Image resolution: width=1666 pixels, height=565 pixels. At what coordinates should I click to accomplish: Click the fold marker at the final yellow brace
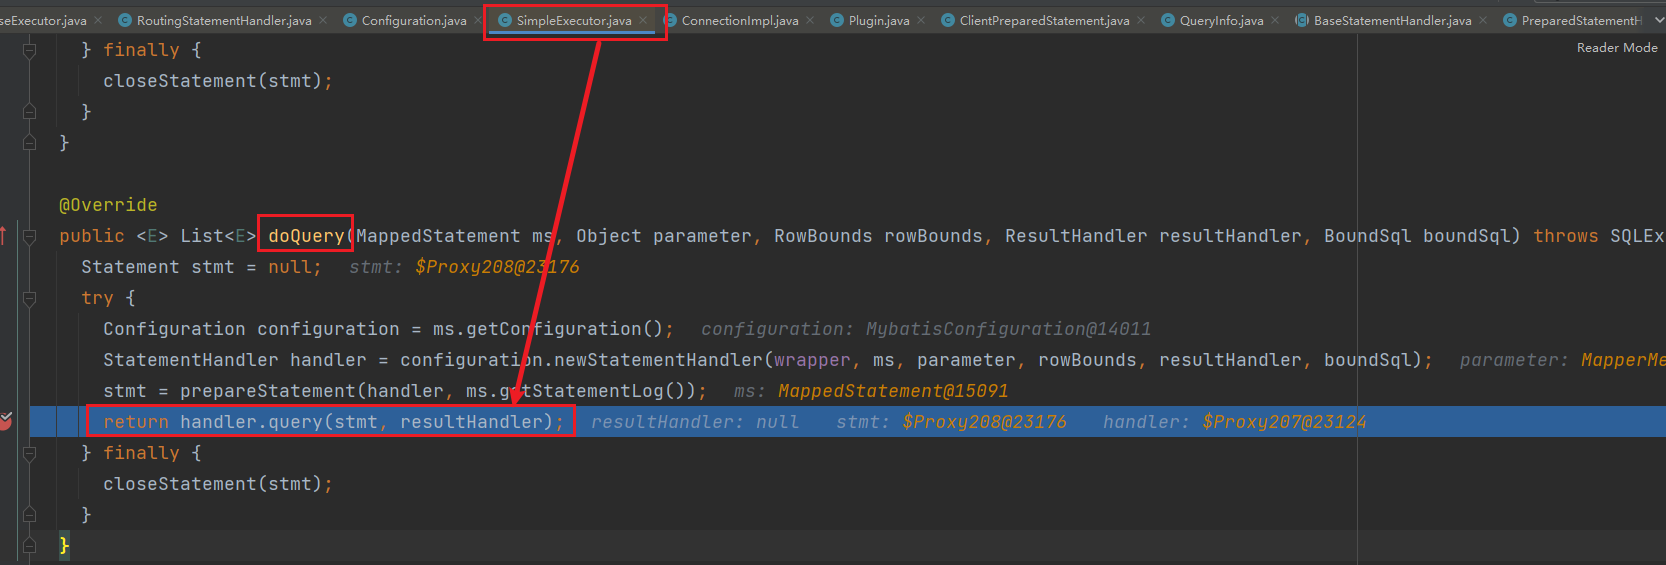[29, 546]
